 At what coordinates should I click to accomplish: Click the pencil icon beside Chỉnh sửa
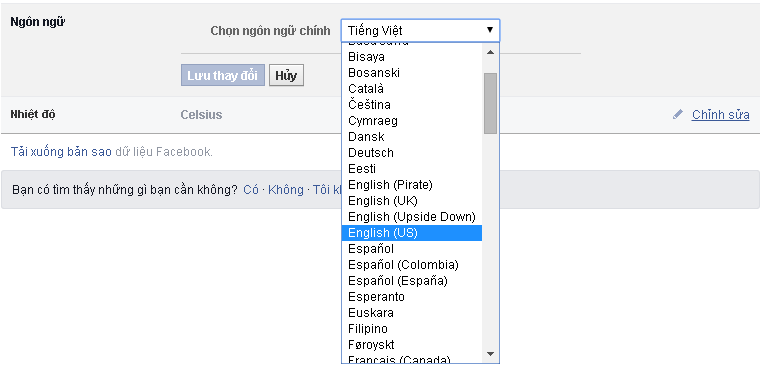(678, 115)
